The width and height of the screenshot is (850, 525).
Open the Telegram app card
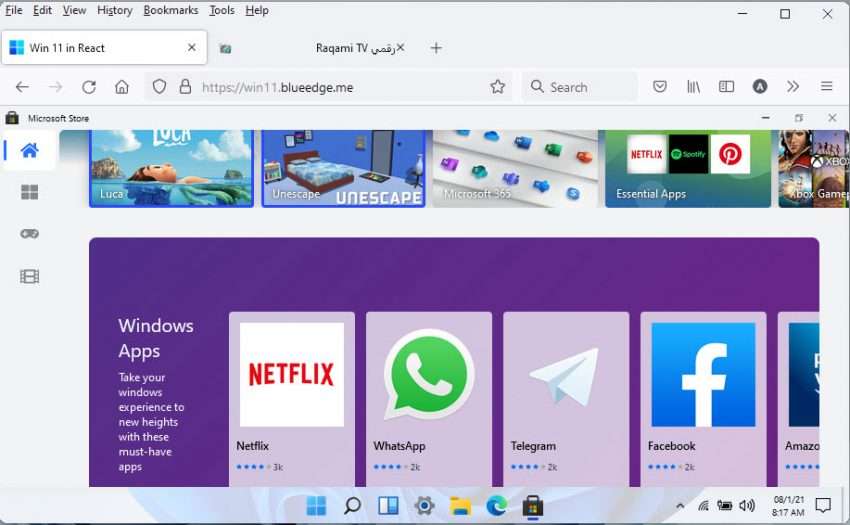point(566,399)
